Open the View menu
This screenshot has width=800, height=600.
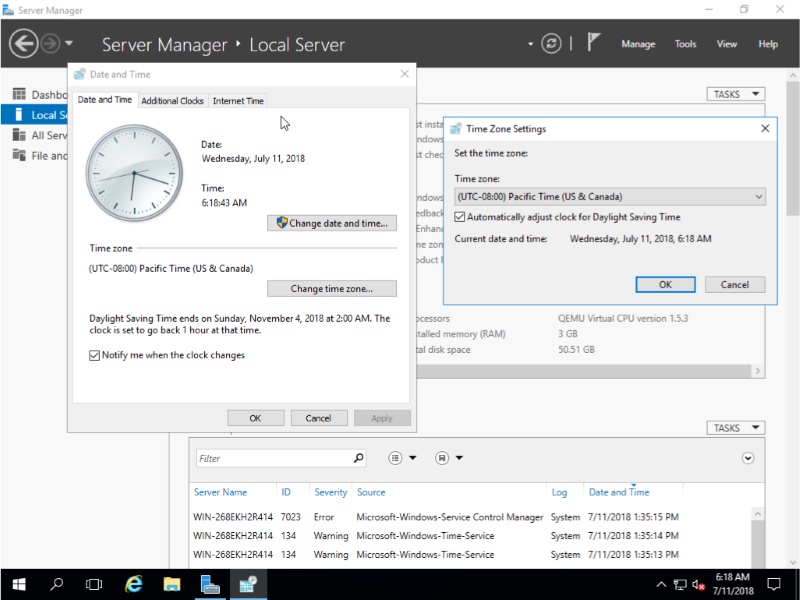[727, 44]
